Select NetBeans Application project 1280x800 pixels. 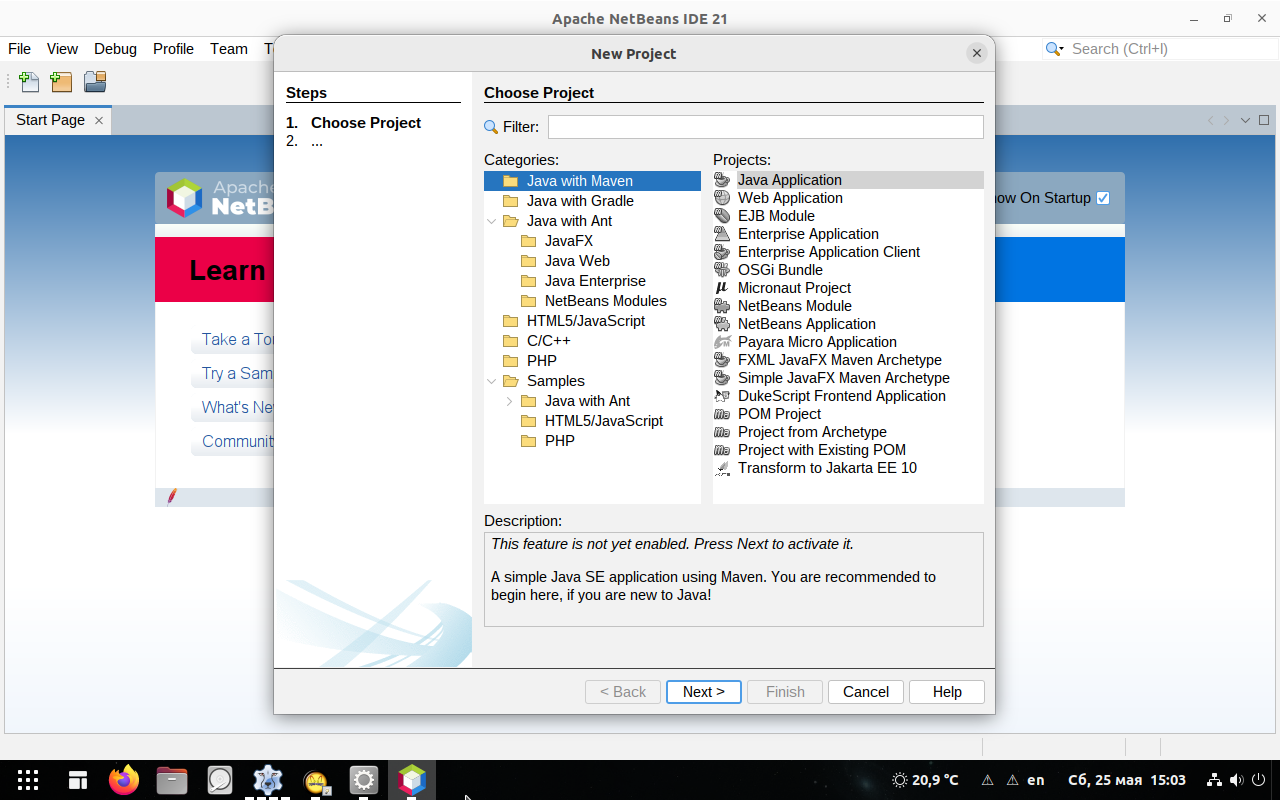(x=807, y=324)
